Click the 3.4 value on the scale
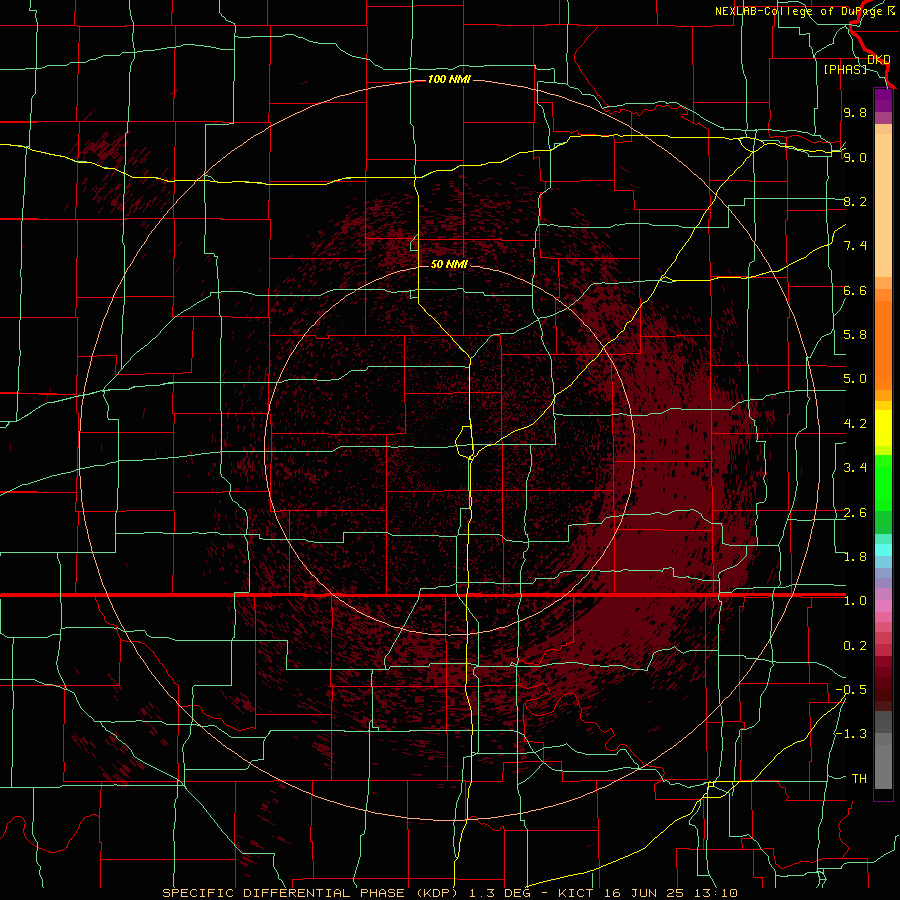 [x=855, y=468]
